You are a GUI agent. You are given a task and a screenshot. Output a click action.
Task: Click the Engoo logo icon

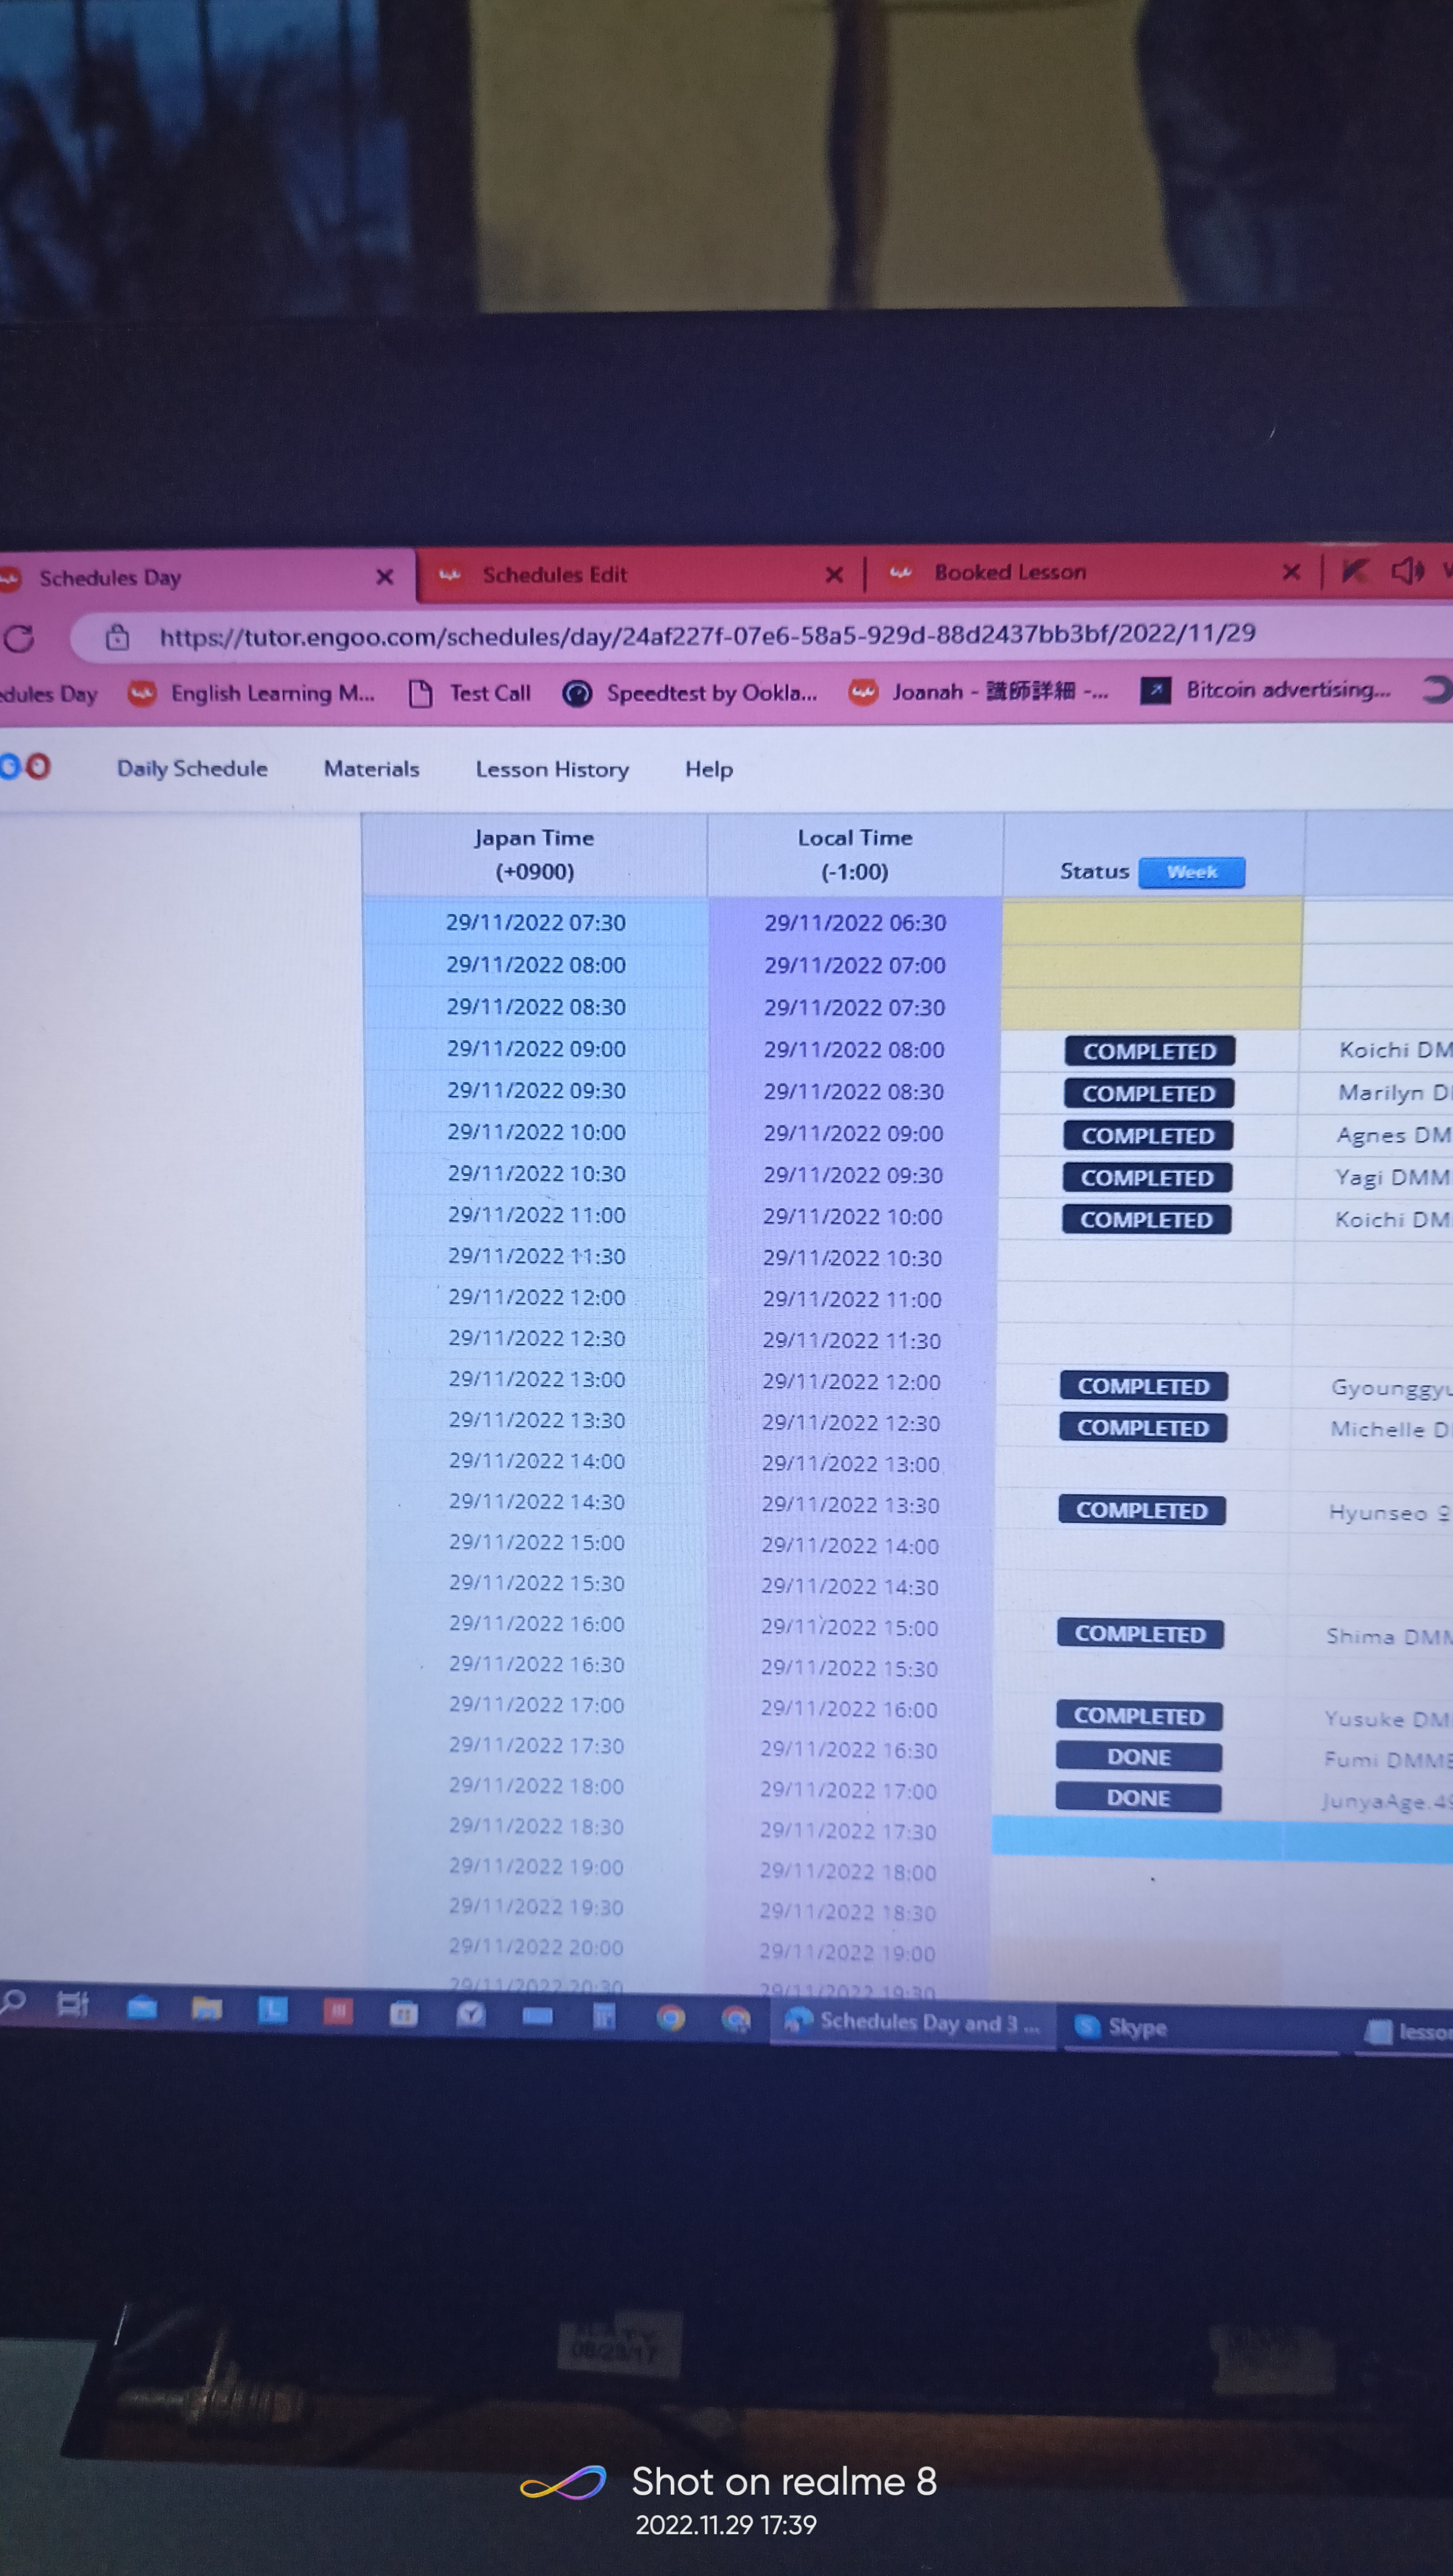[x=25, y=767]
